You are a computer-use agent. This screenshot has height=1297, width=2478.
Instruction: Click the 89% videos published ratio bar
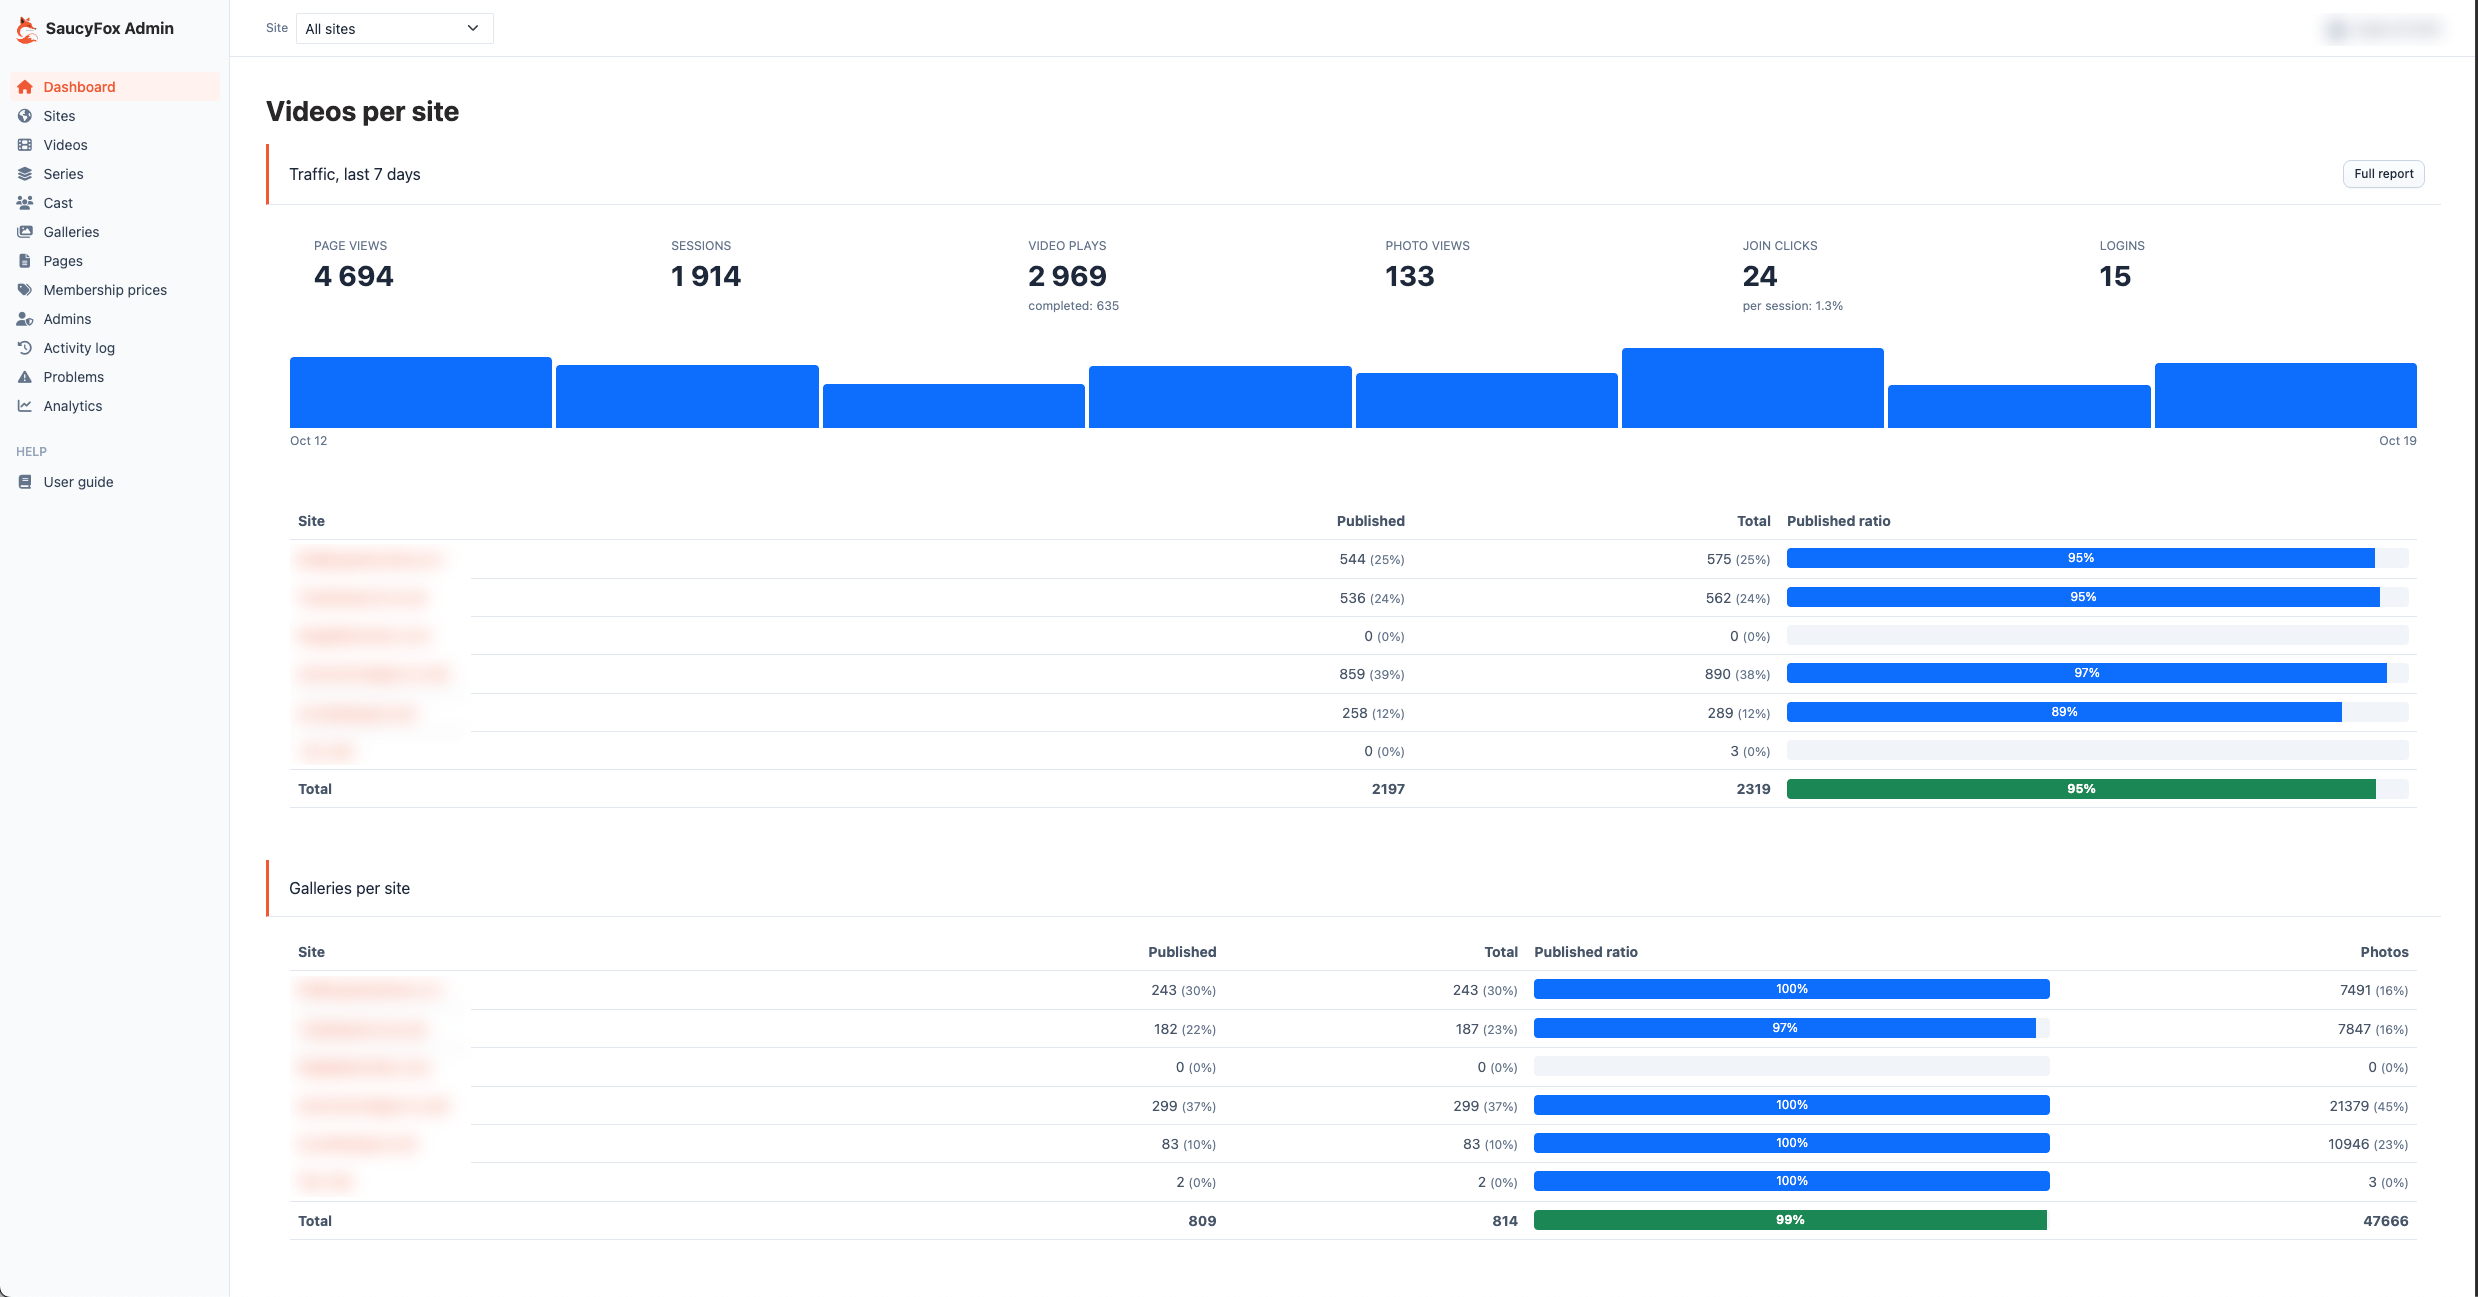click(2064, 712)
